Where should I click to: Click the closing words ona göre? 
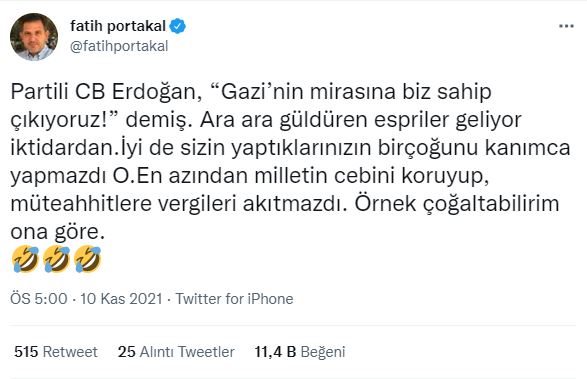(57, 232)
